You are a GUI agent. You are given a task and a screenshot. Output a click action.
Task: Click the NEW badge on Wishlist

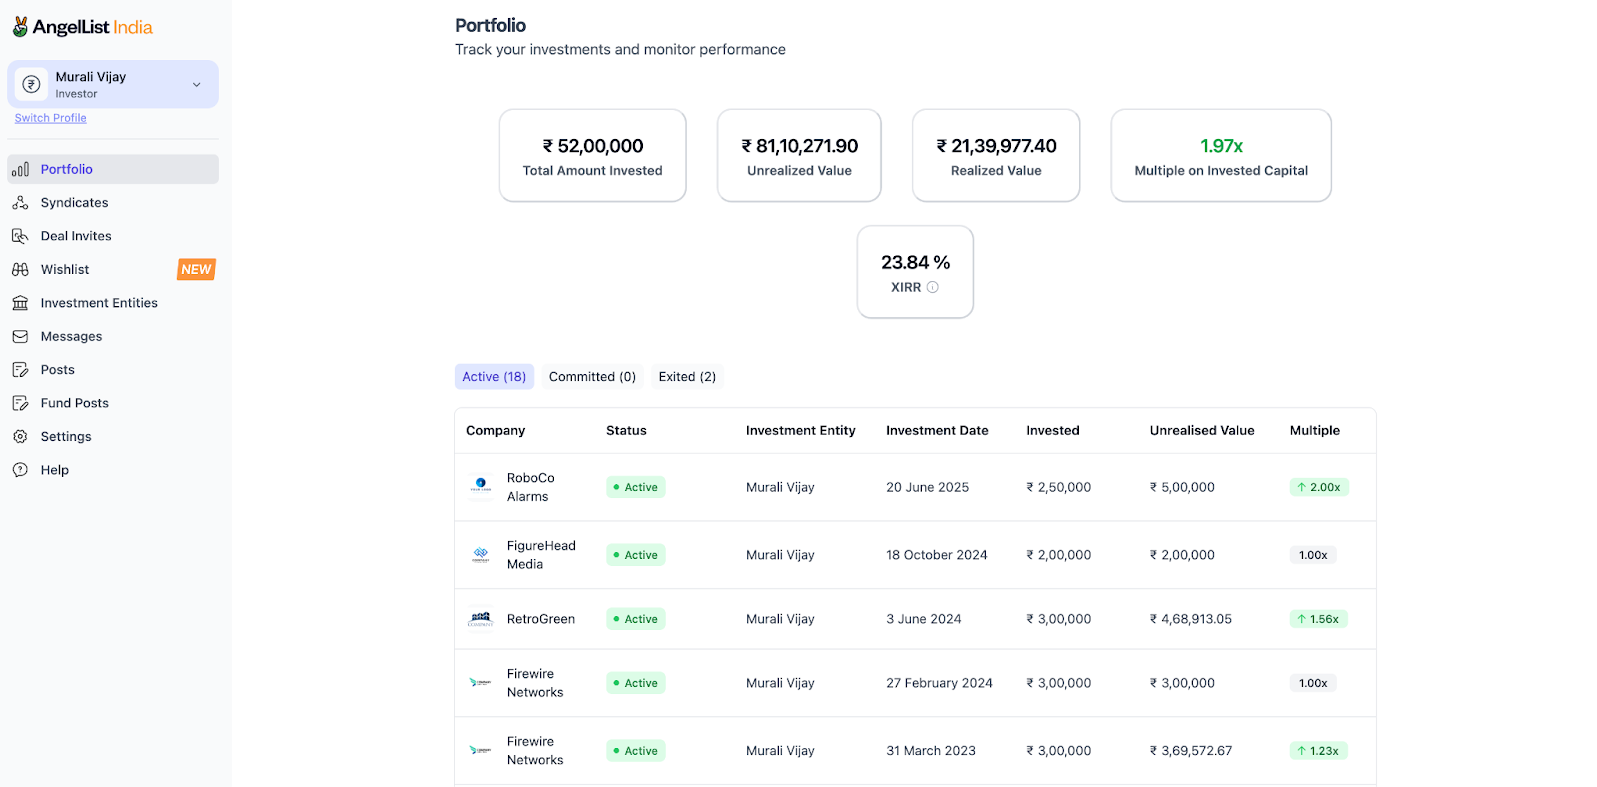point(196,270)
